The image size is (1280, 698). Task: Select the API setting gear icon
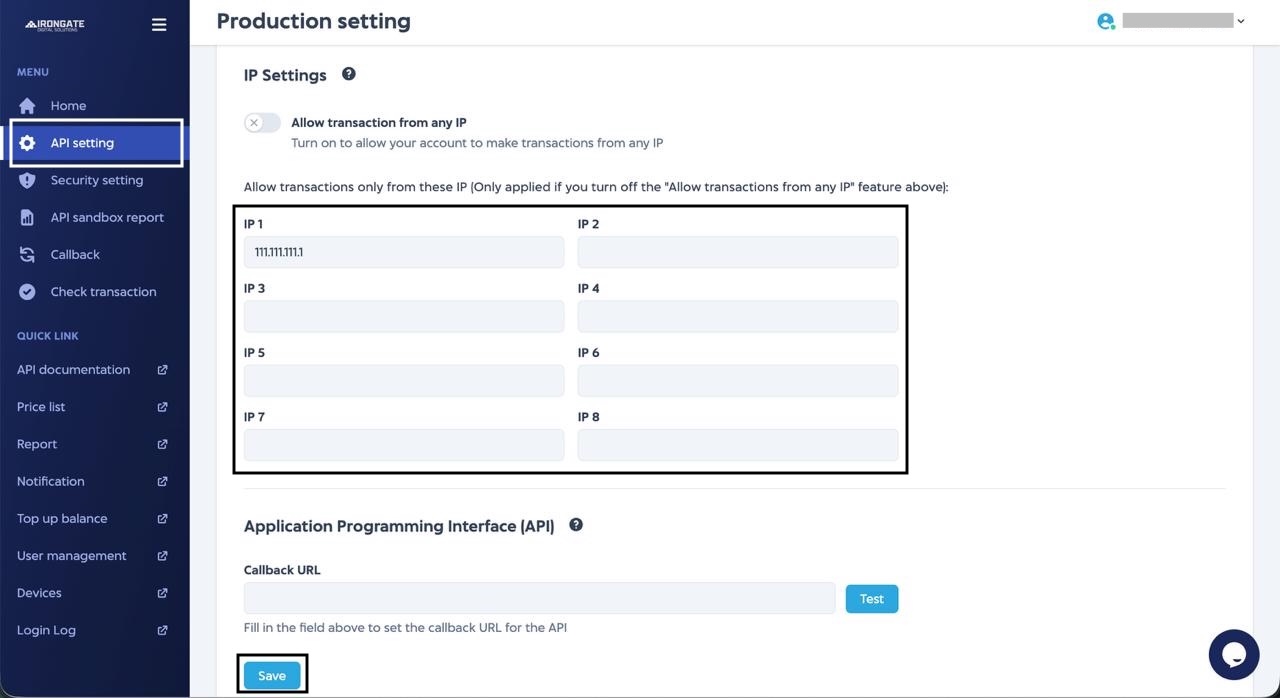pyautogui.click(x=28, y=142)
